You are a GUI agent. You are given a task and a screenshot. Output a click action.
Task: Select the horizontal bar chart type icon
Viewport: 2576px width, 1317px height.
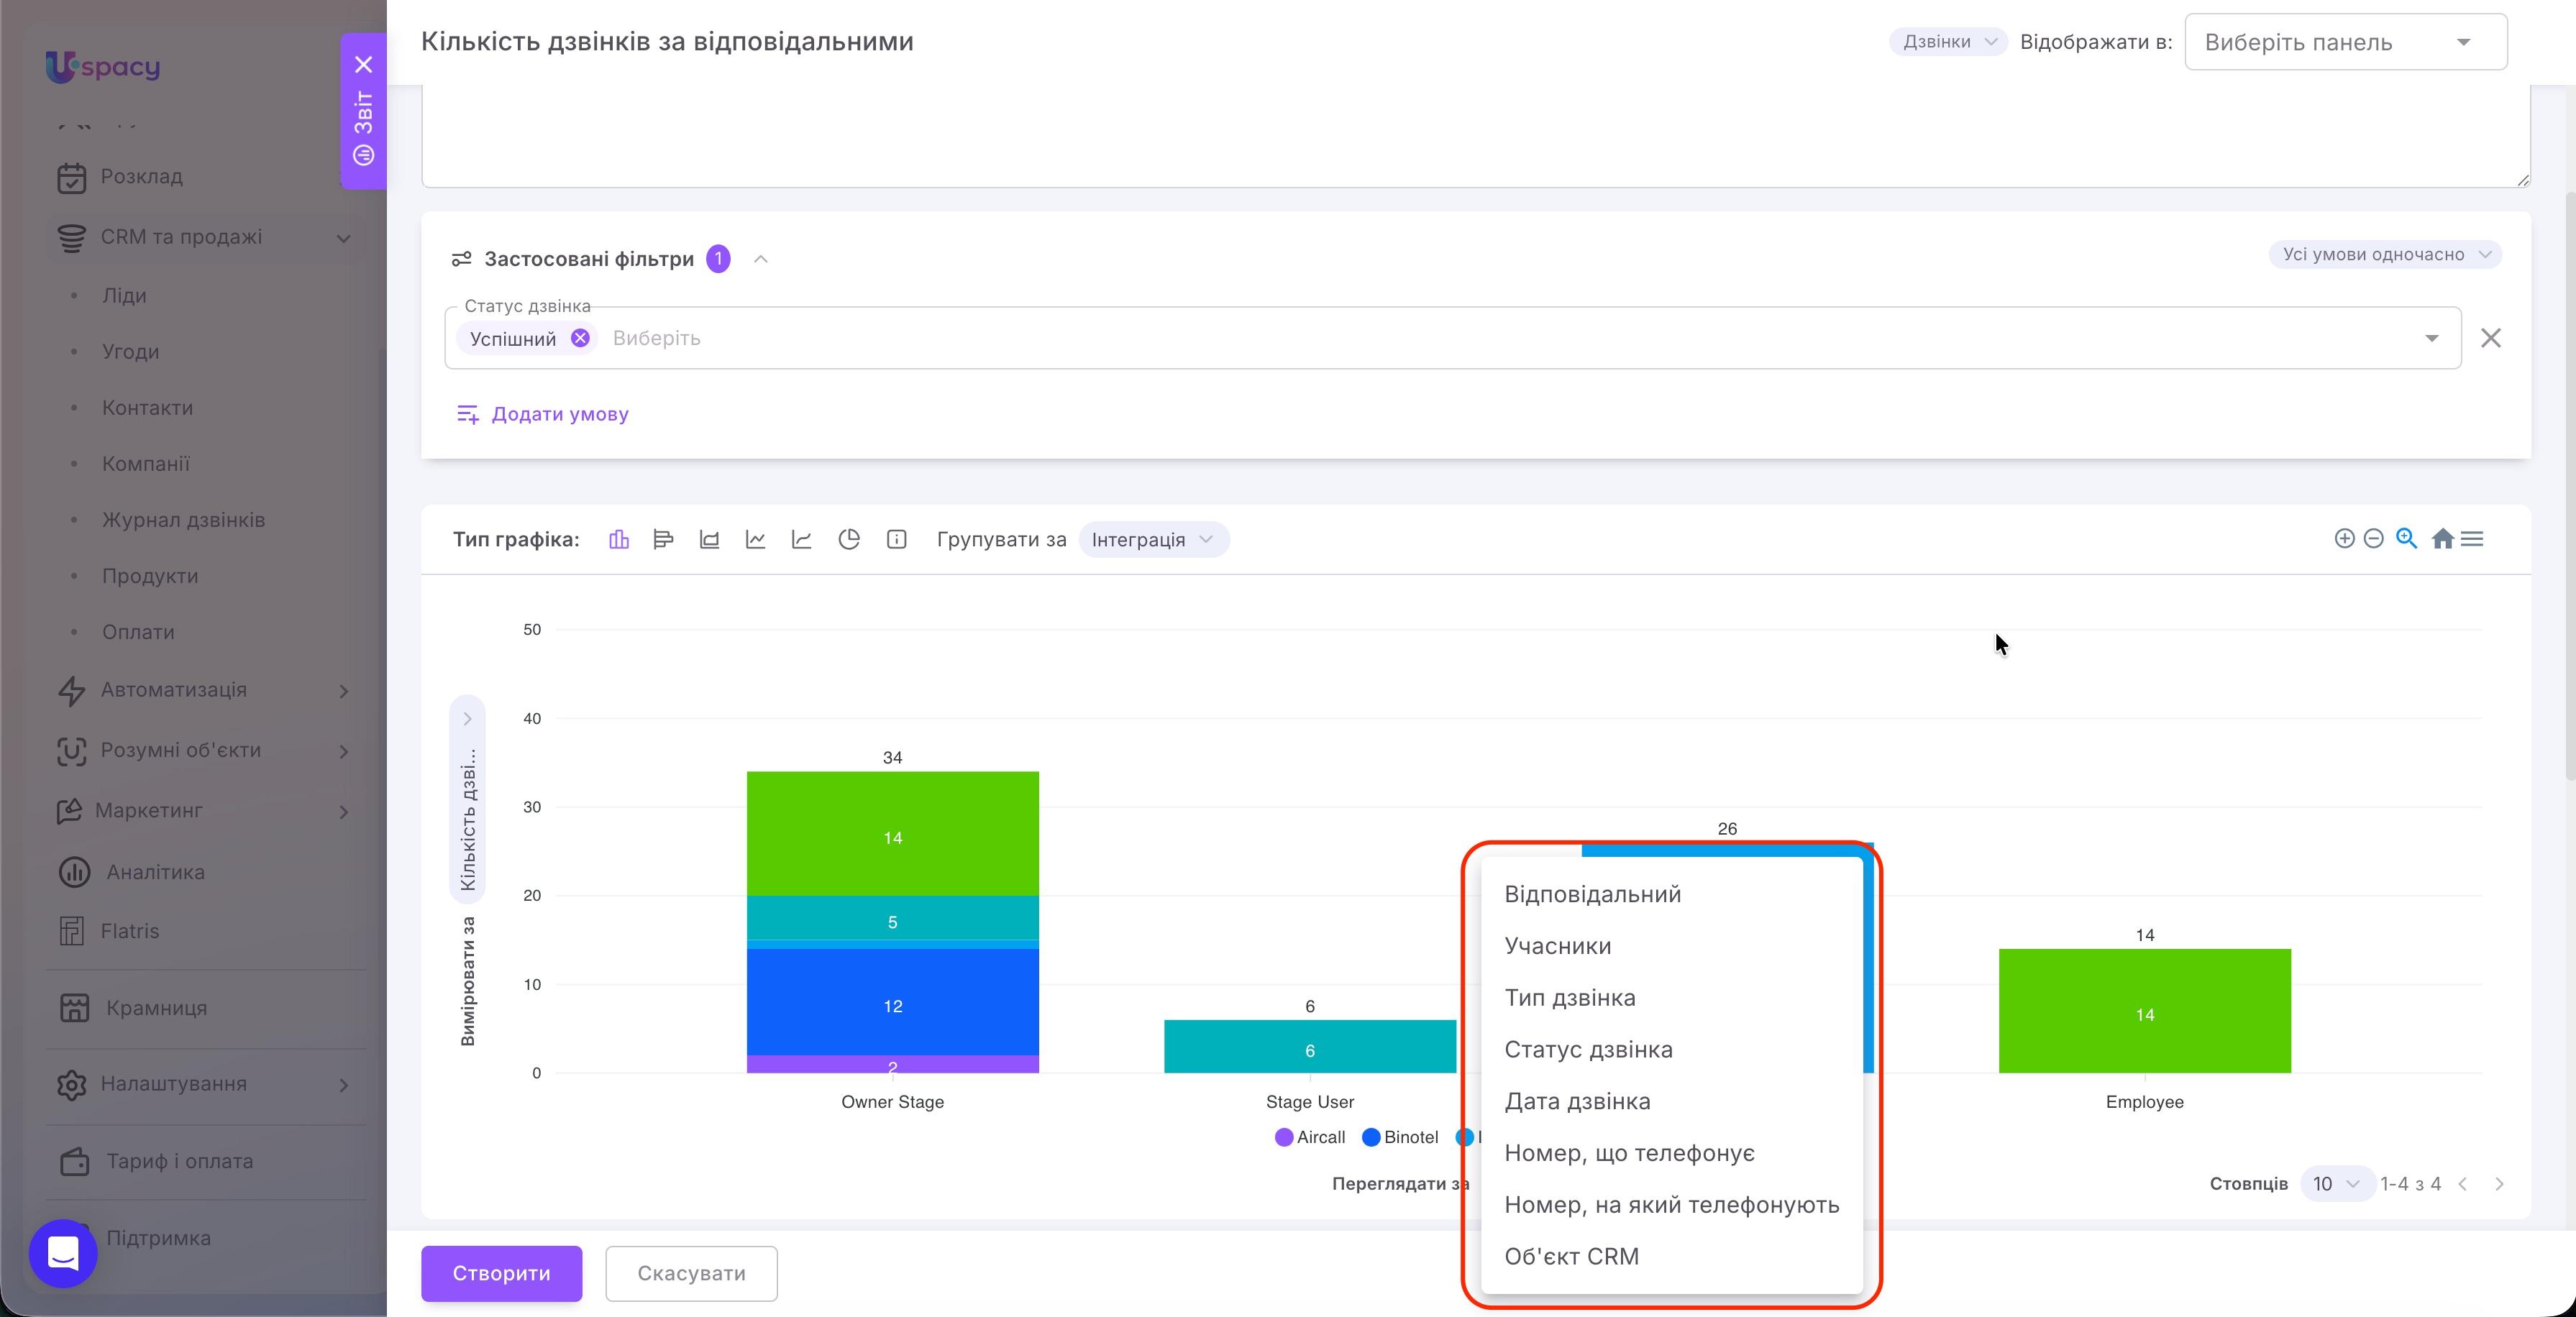pos(663,540)
